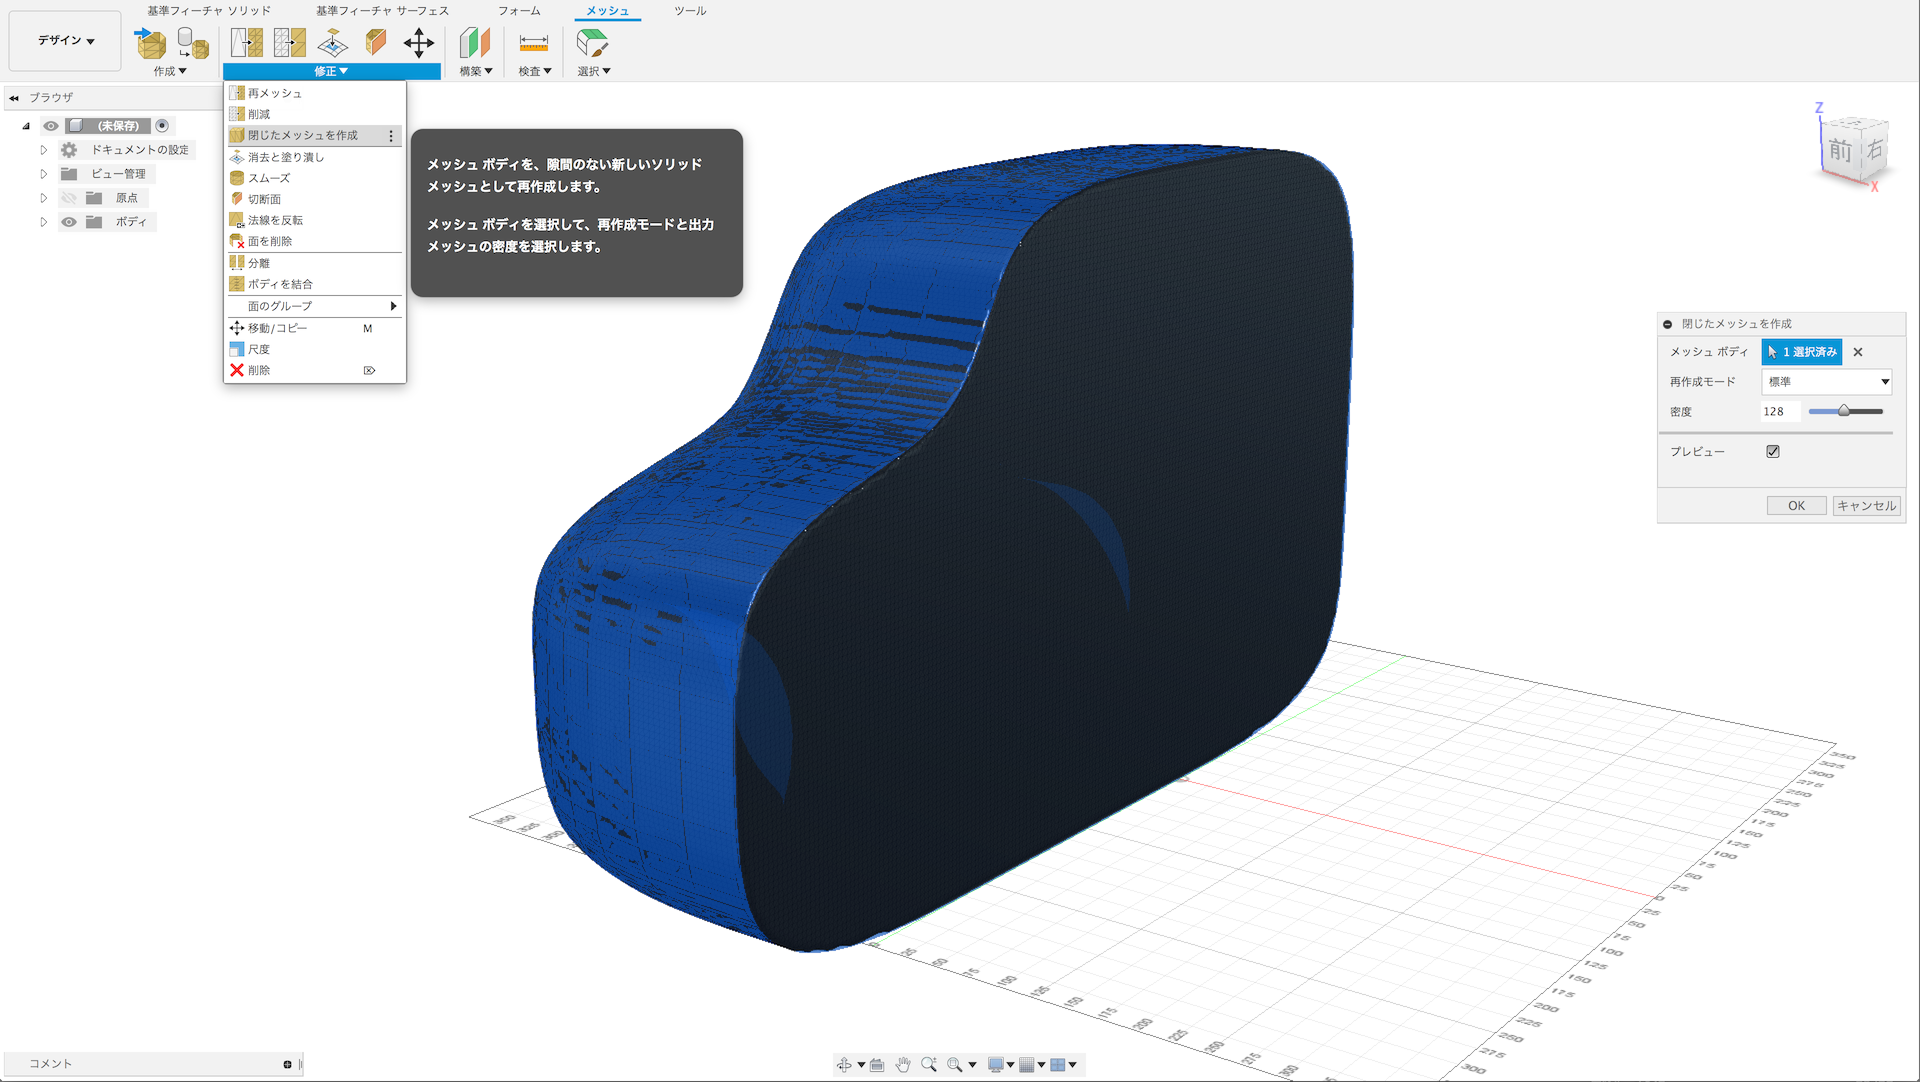Click the Reduce mesh toolbar icon
This screenshot has width=1920, height=1082.
(289, 42)
